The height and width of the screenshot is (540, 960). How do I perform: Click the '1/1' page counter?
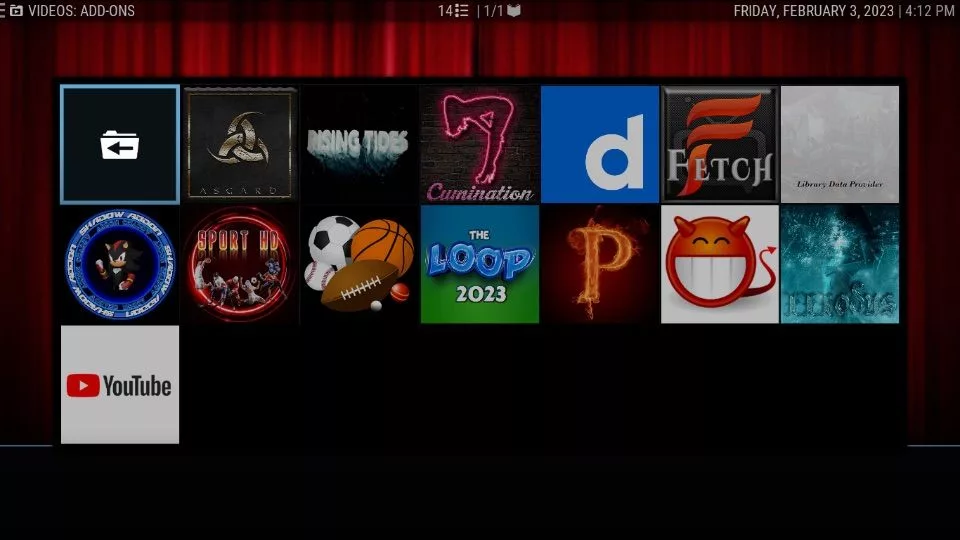[493, 11]
